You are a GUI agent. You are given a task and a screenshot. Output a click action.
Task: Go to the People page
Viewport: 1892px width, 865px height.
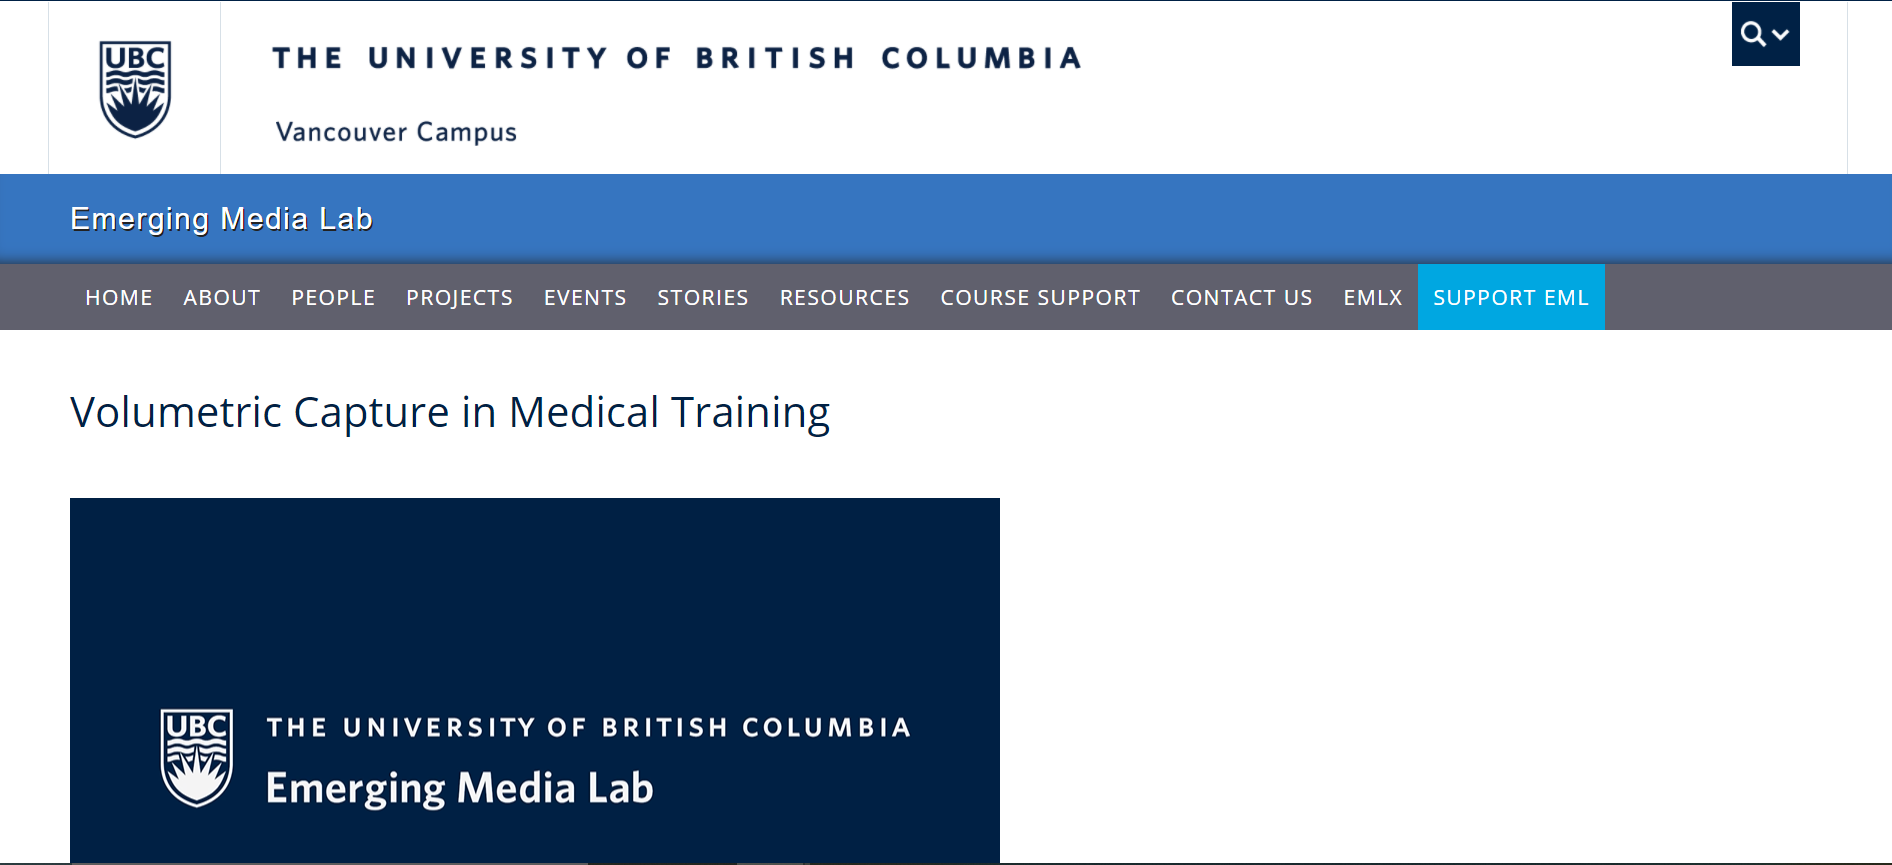tap(333, 297)
